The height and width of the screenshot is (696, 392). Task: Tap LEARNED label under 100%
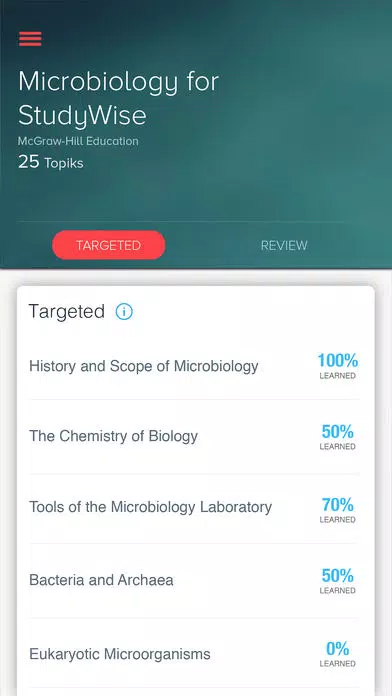[x=337, y=376]
